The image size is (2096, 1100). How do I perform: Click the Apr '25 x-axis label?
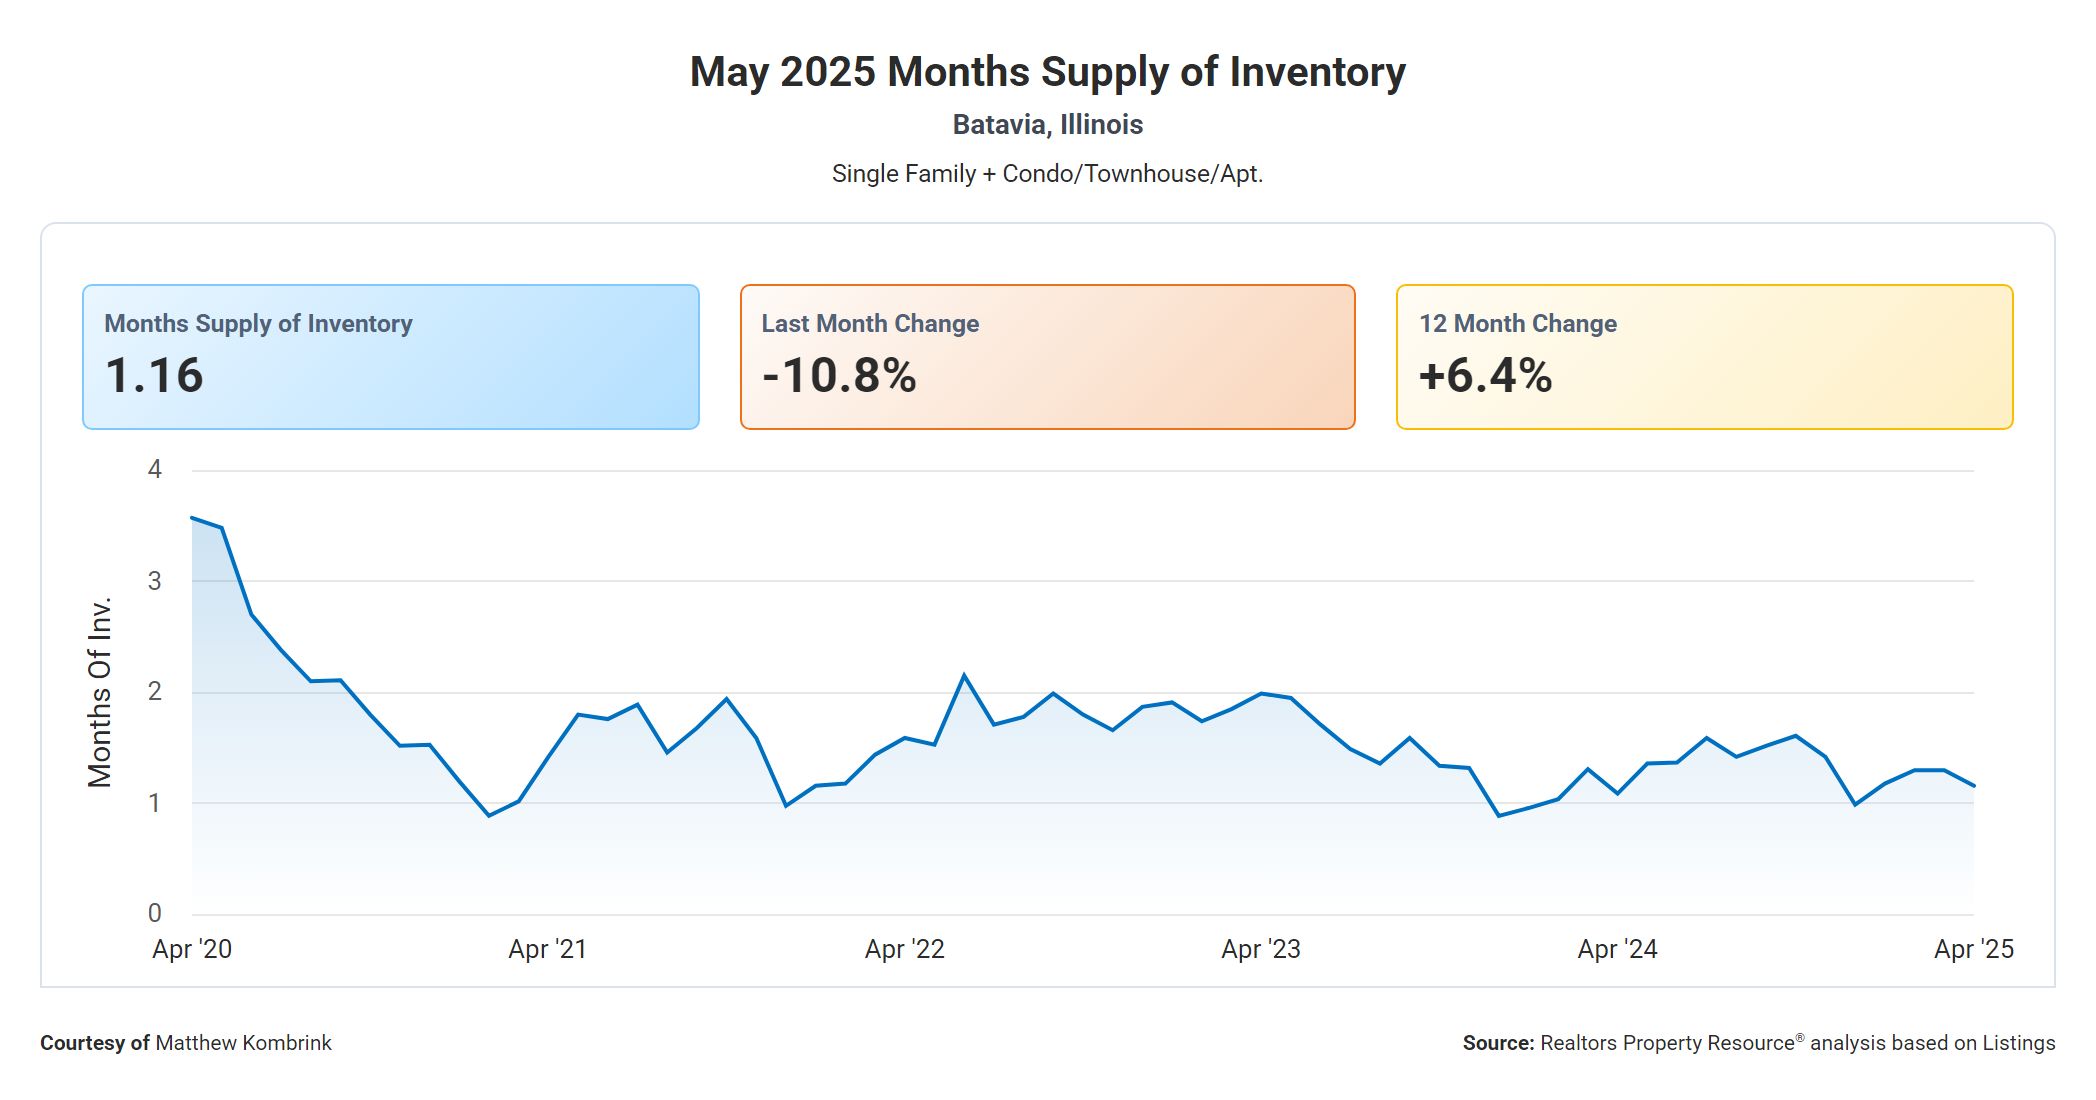(1973, 949)
